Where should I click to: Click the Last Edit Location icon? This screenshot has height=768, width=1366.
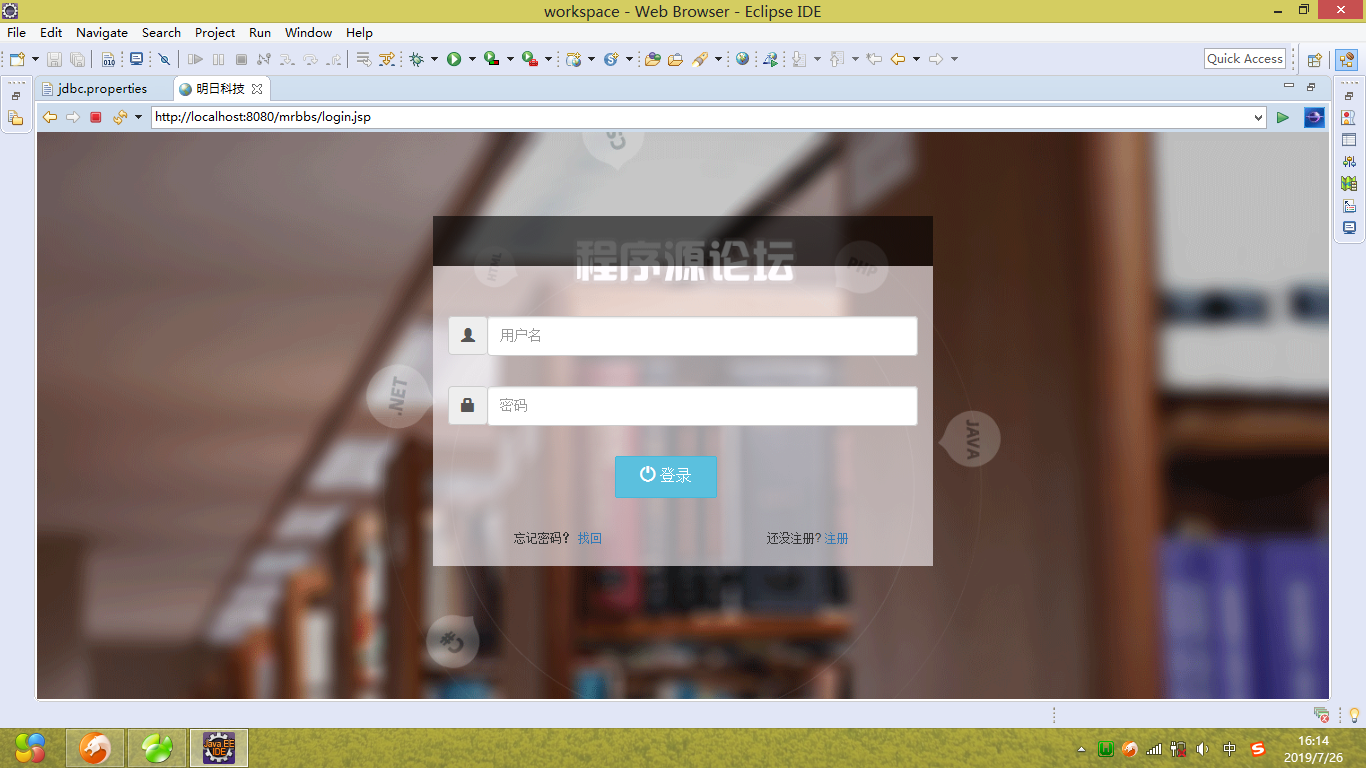pyautogui.click(x=874, y=59)
